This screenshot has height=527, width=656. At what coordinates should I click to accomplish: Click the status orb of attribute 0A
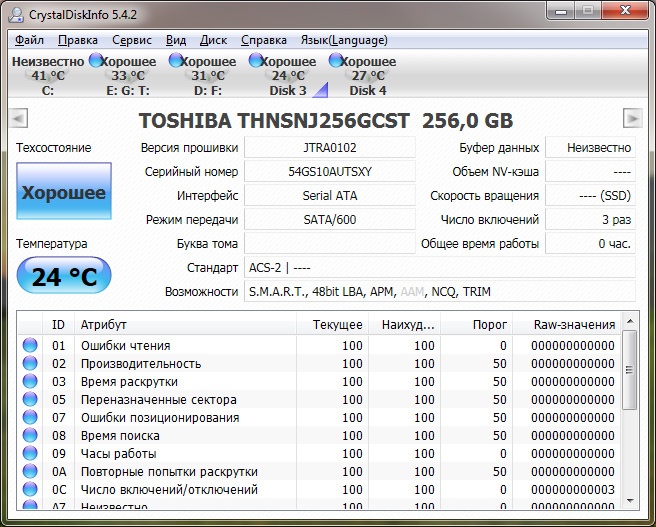(x=30, y=471)
